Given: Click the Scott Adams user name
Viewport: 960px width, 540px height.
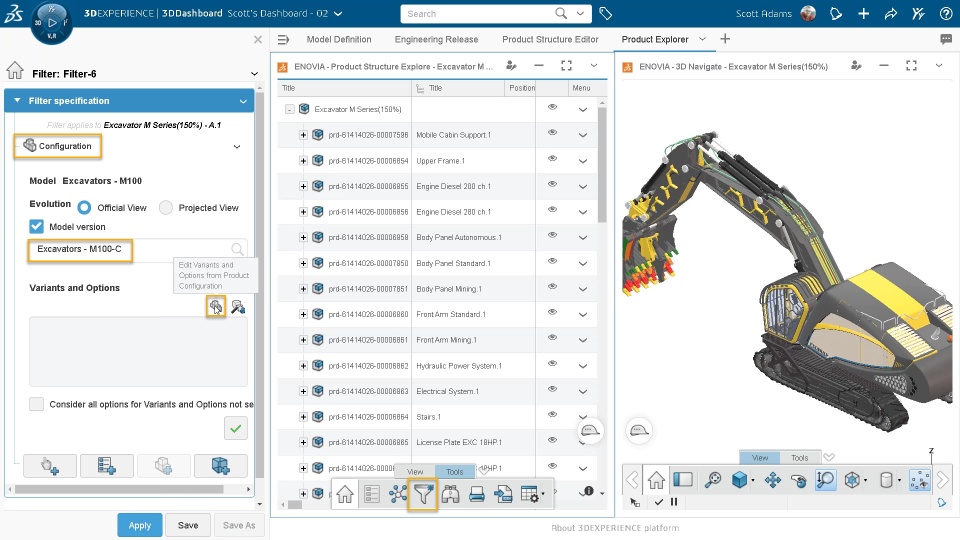Looking at the screenshot, I should (x=763, y=13).
